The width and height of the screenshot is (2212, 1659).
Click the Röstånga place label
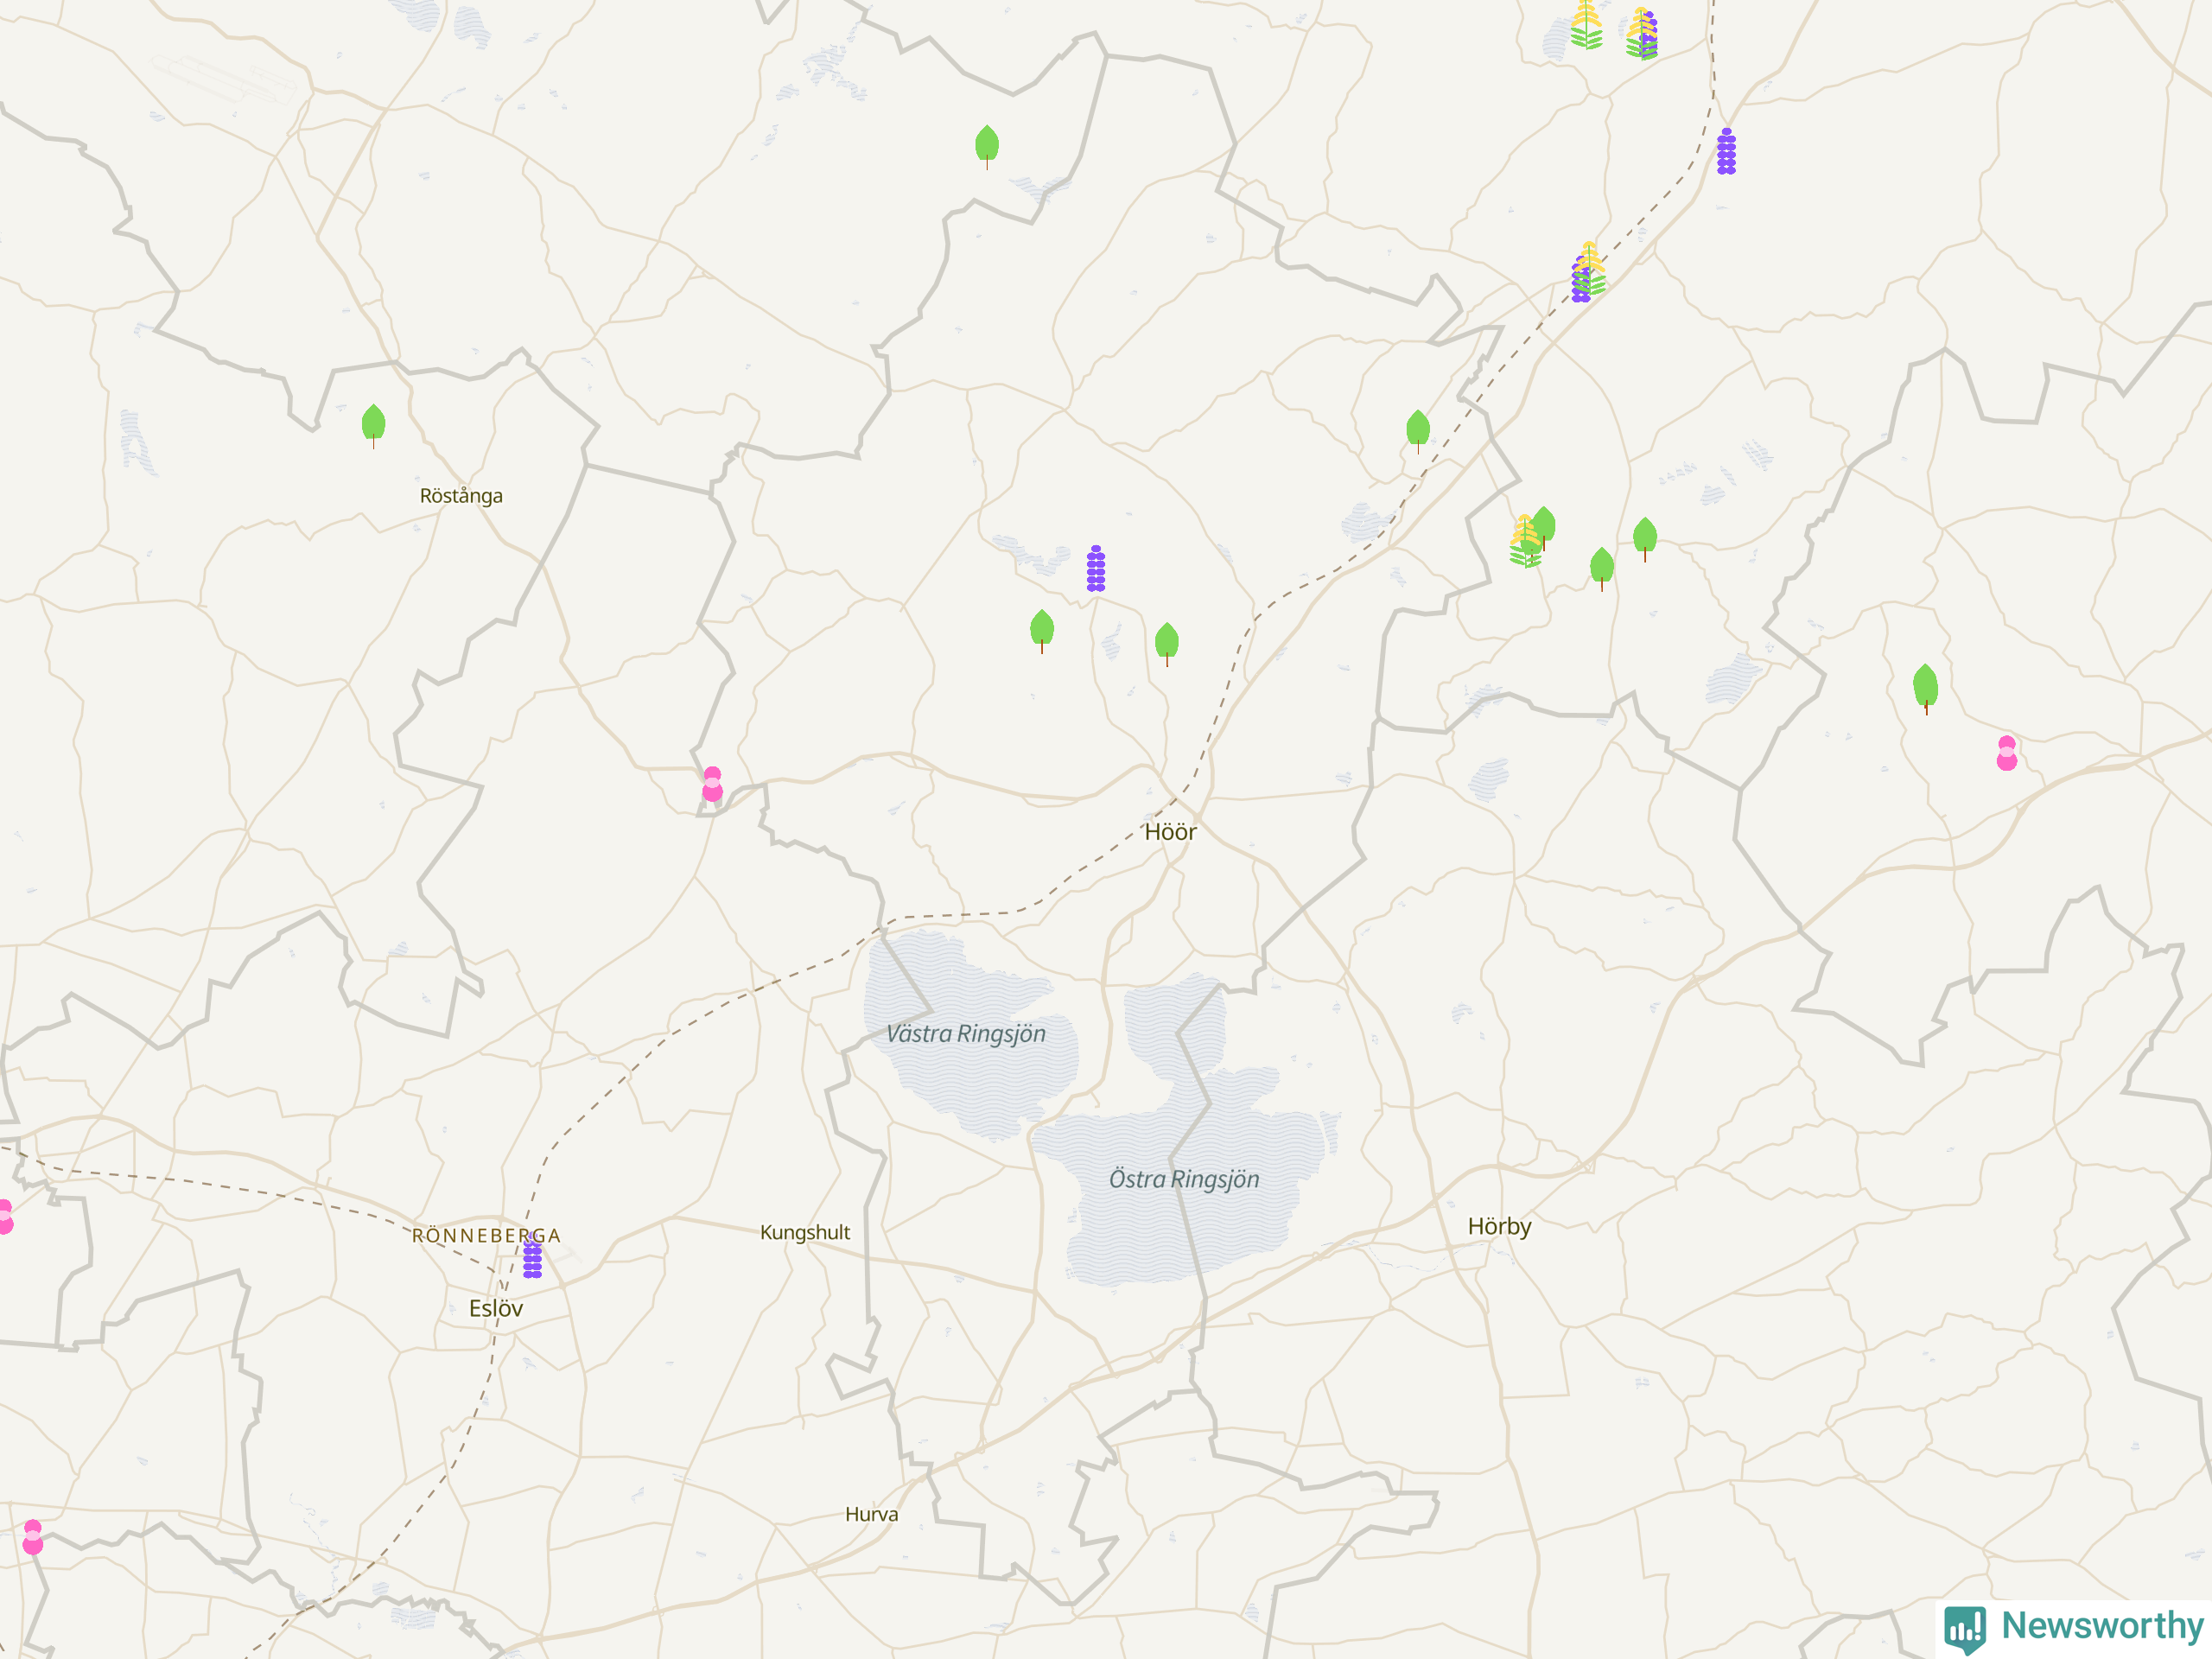tap(461, 496)
